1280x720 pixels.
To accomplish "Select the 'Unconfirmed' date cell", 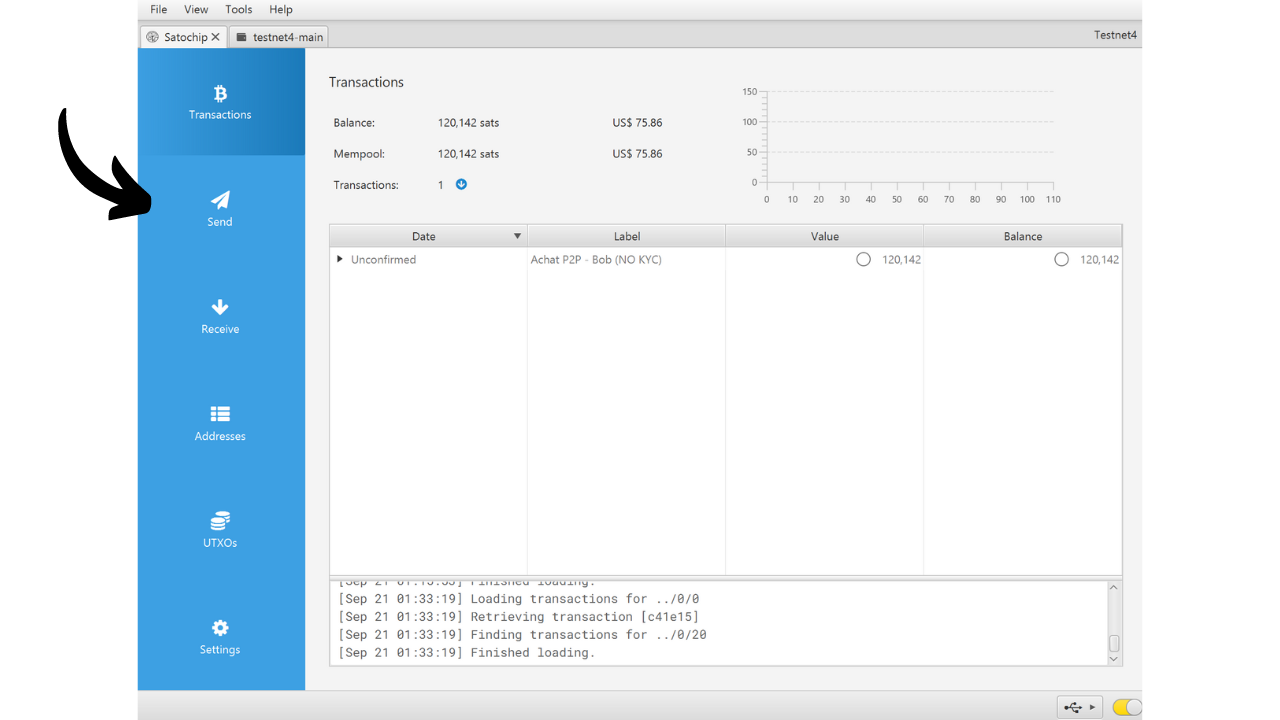I will pyautogui.click(x=383, y=259).
